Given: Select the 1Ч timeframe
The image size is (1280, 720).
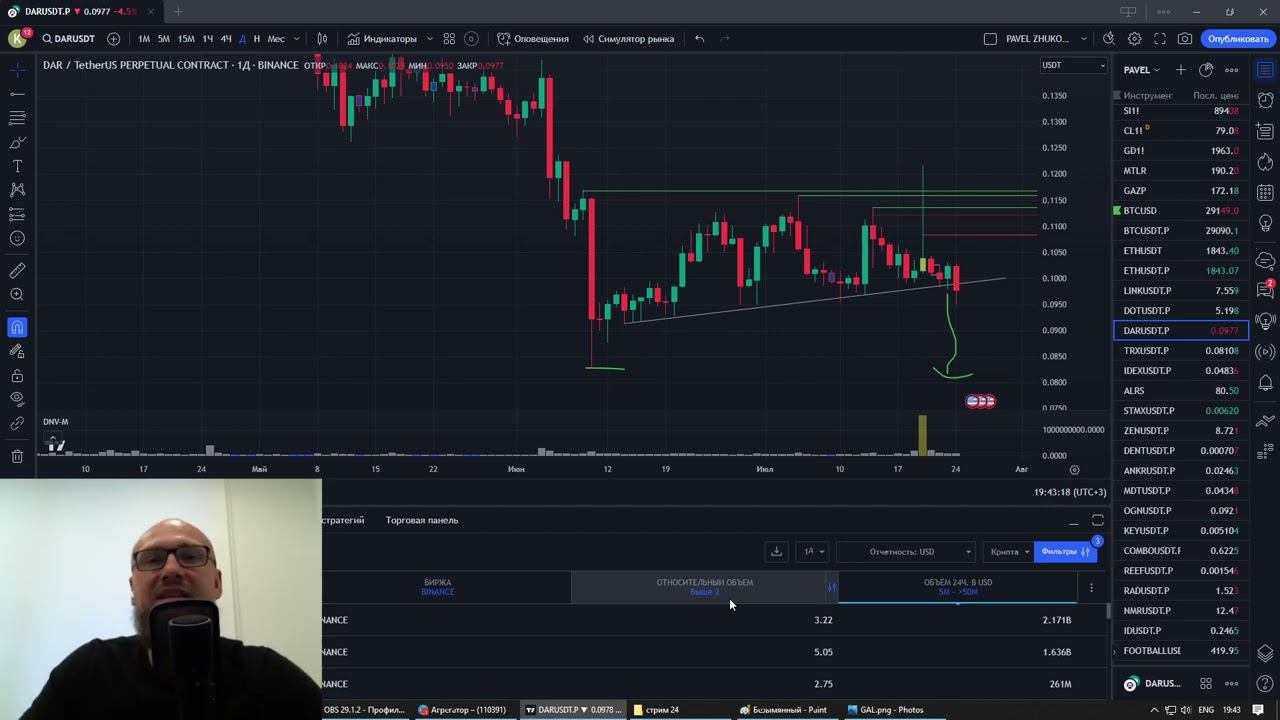Looking at the screenshot, I should [x=207, y=39].
